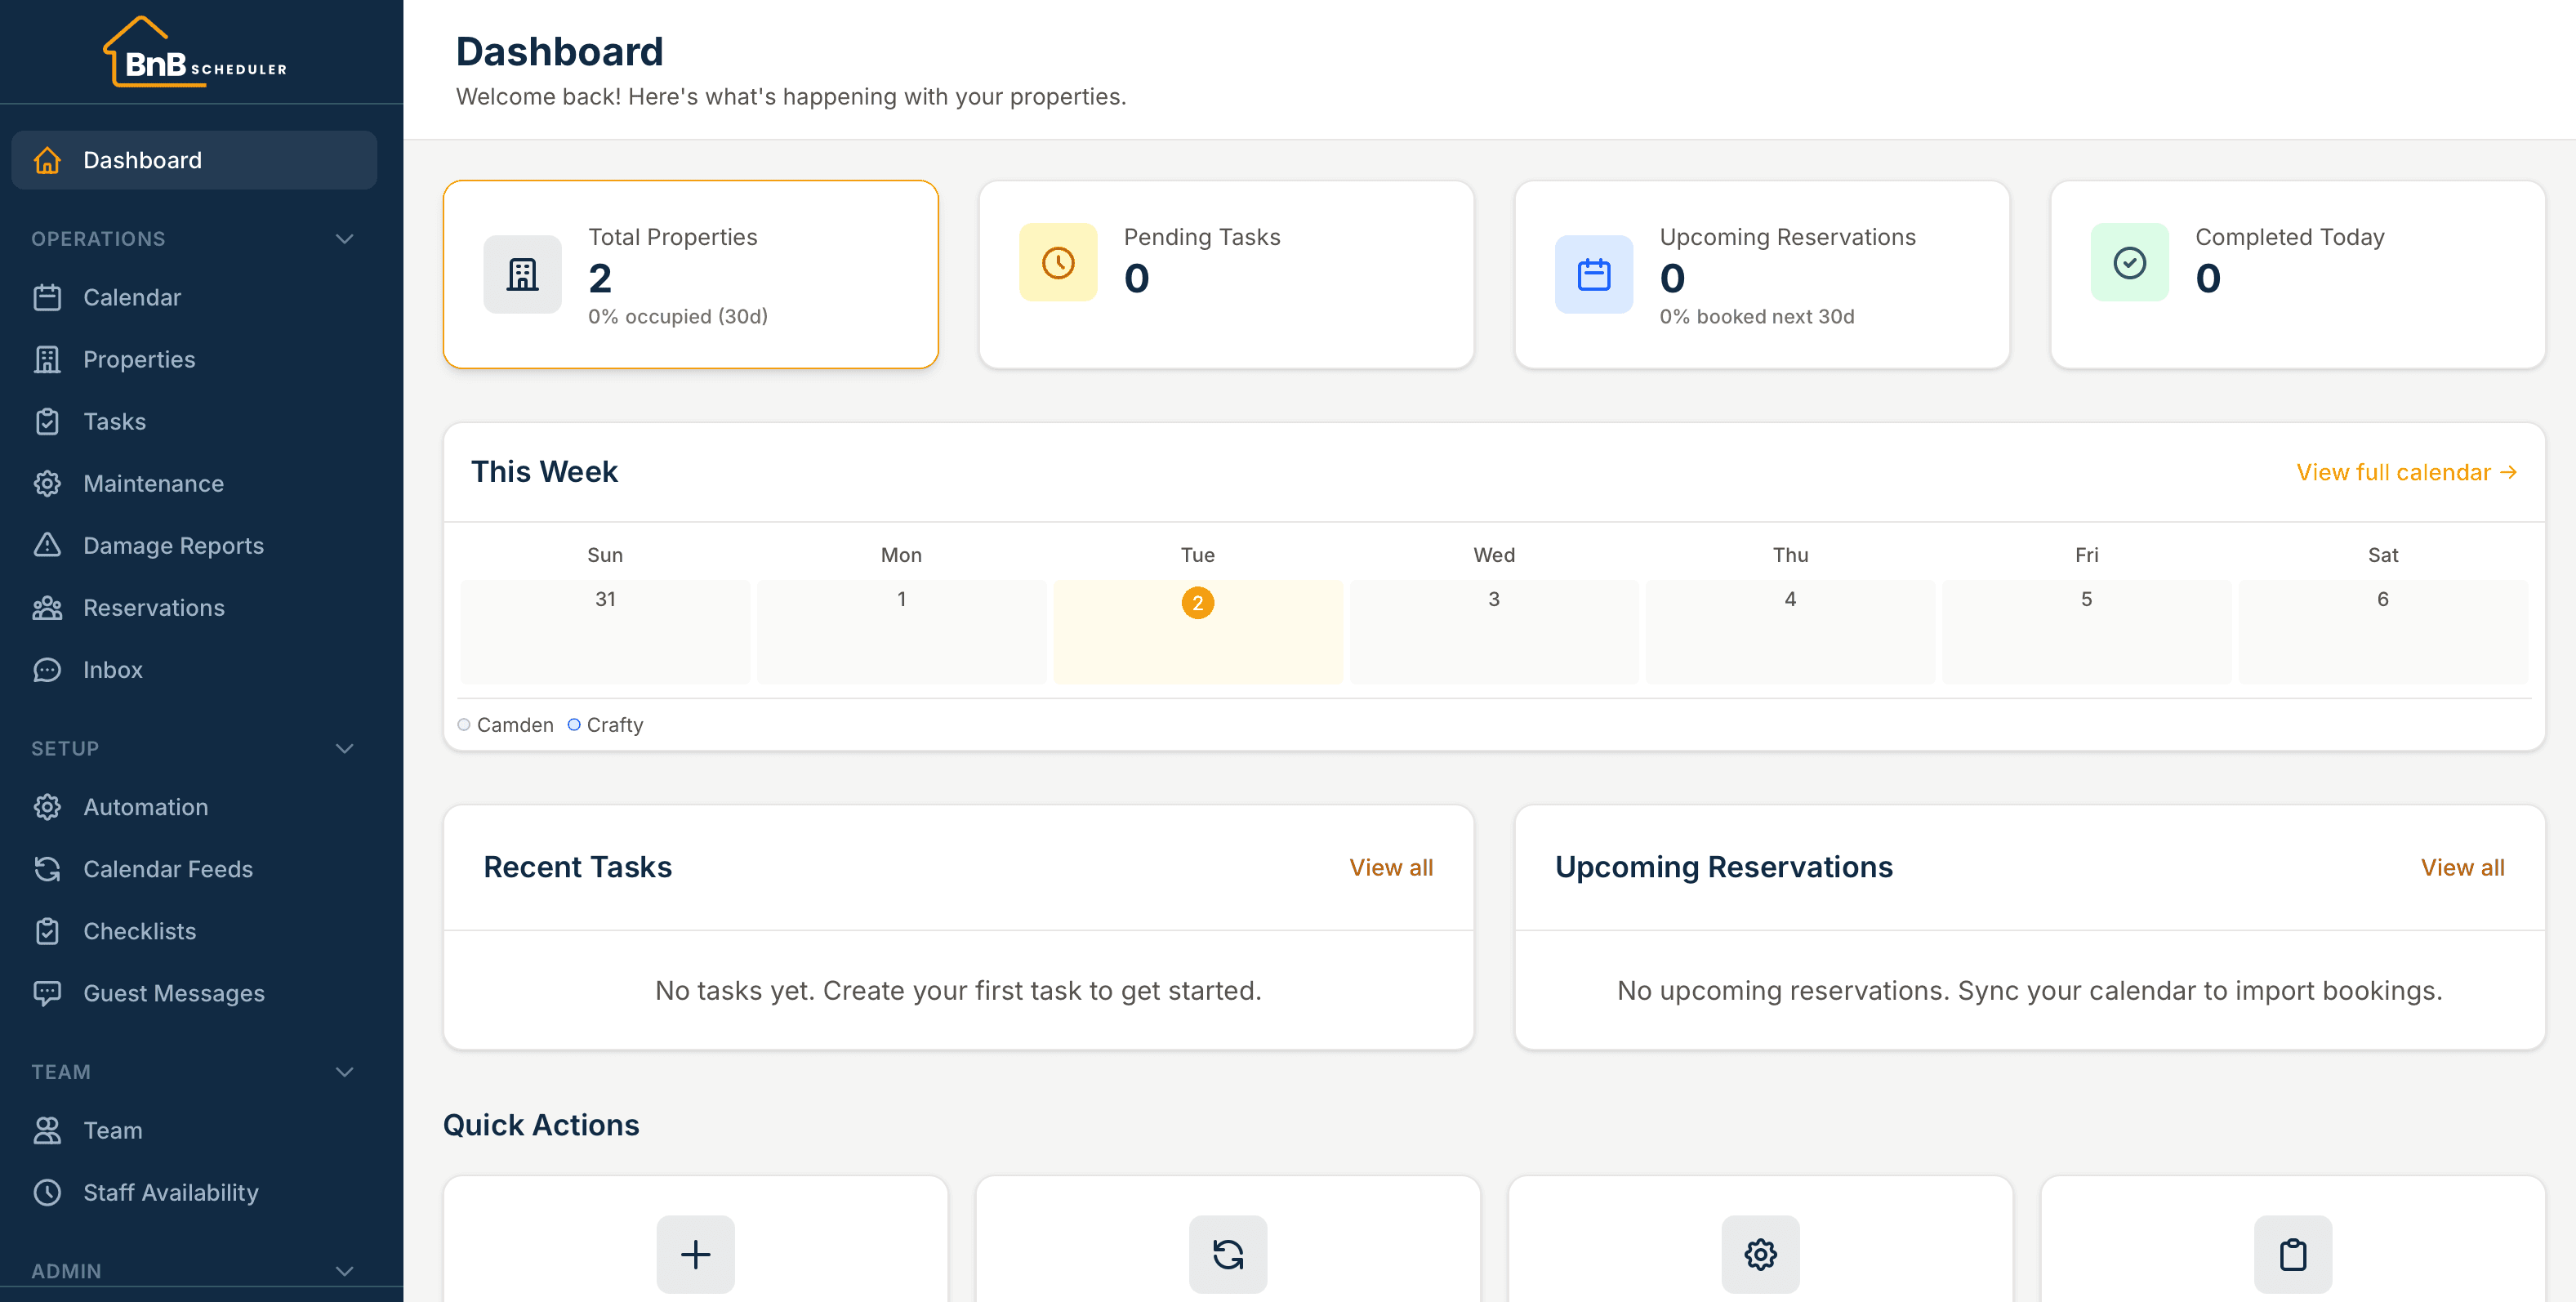Click View all in Recent Tasks
The image size is (2576, 1302).
[1391, 868]
